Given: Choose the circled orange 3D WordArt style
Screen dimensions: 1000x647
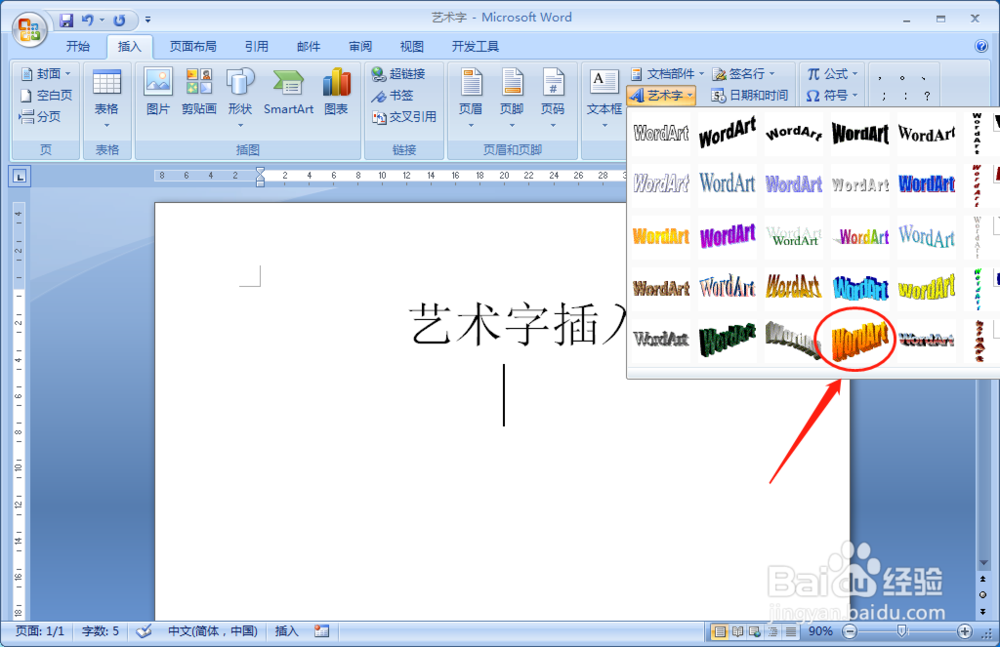Looking at the screenshot, I should pyautogui.click(x=860, y=339).
